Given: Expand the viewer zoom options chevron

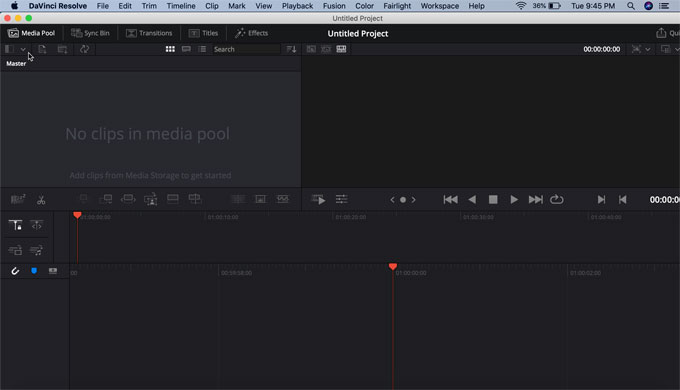Looking at the screenshot, I should click(x=647, y=49).
